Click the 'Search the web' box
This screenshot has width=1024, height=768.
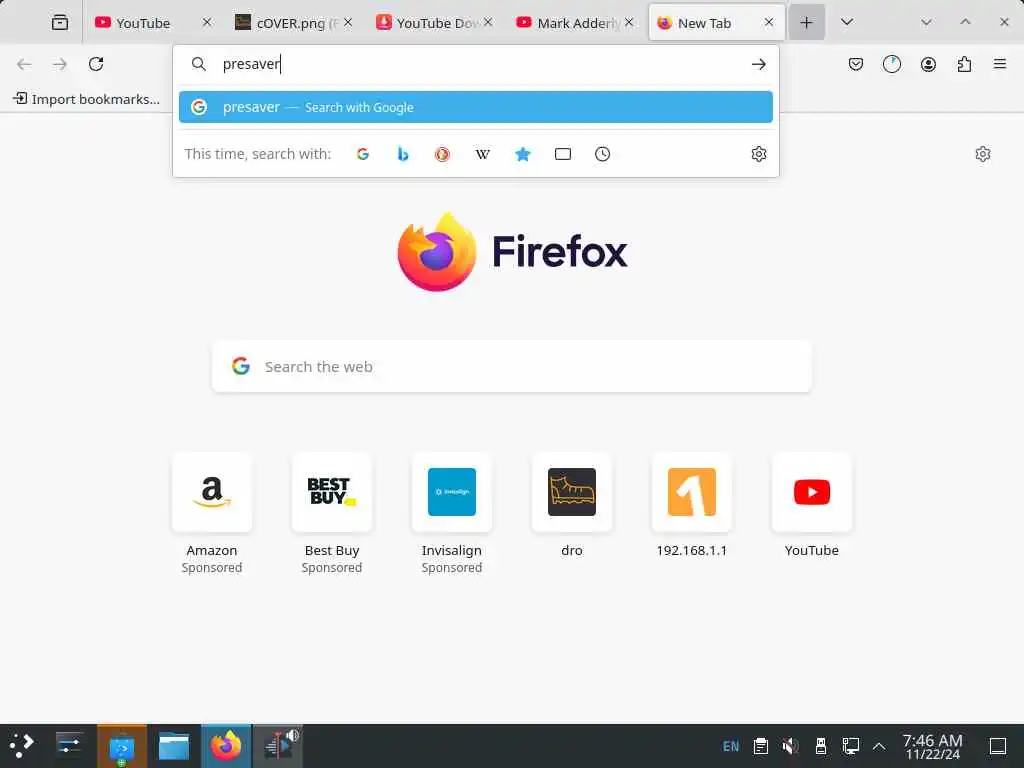[x=512, y=366]
